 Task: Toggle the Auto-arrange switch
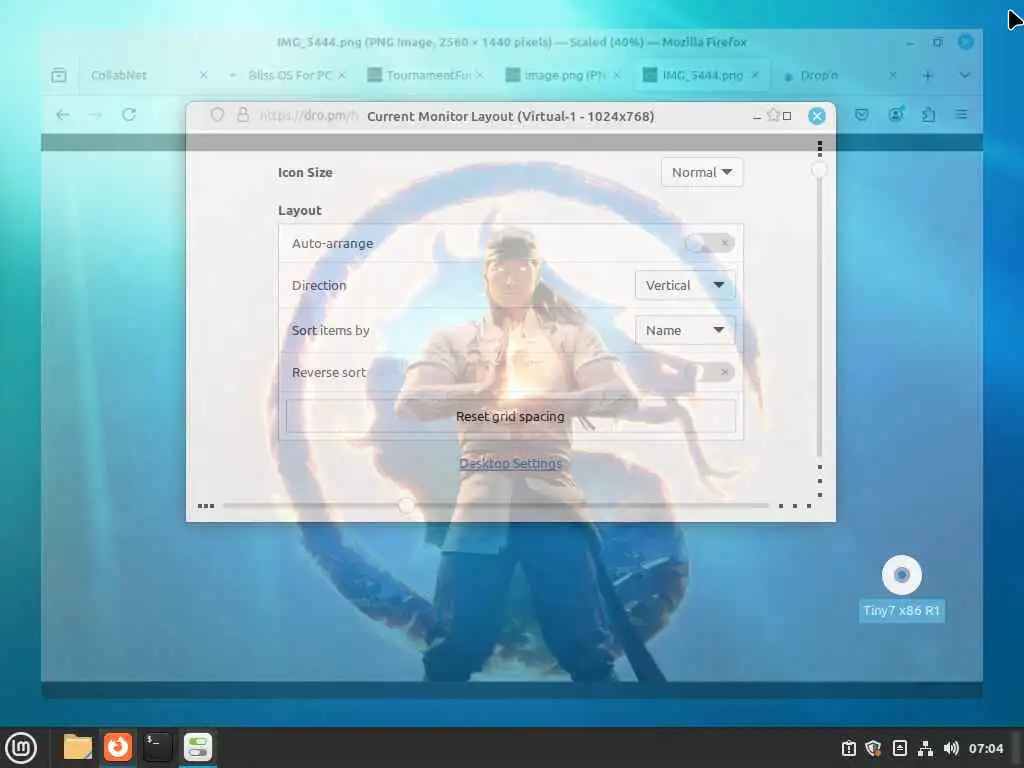click(710, 244)
